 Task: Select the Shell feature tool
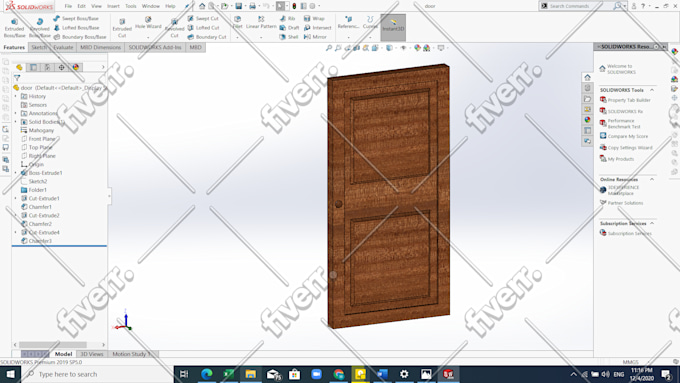(289, 37)
